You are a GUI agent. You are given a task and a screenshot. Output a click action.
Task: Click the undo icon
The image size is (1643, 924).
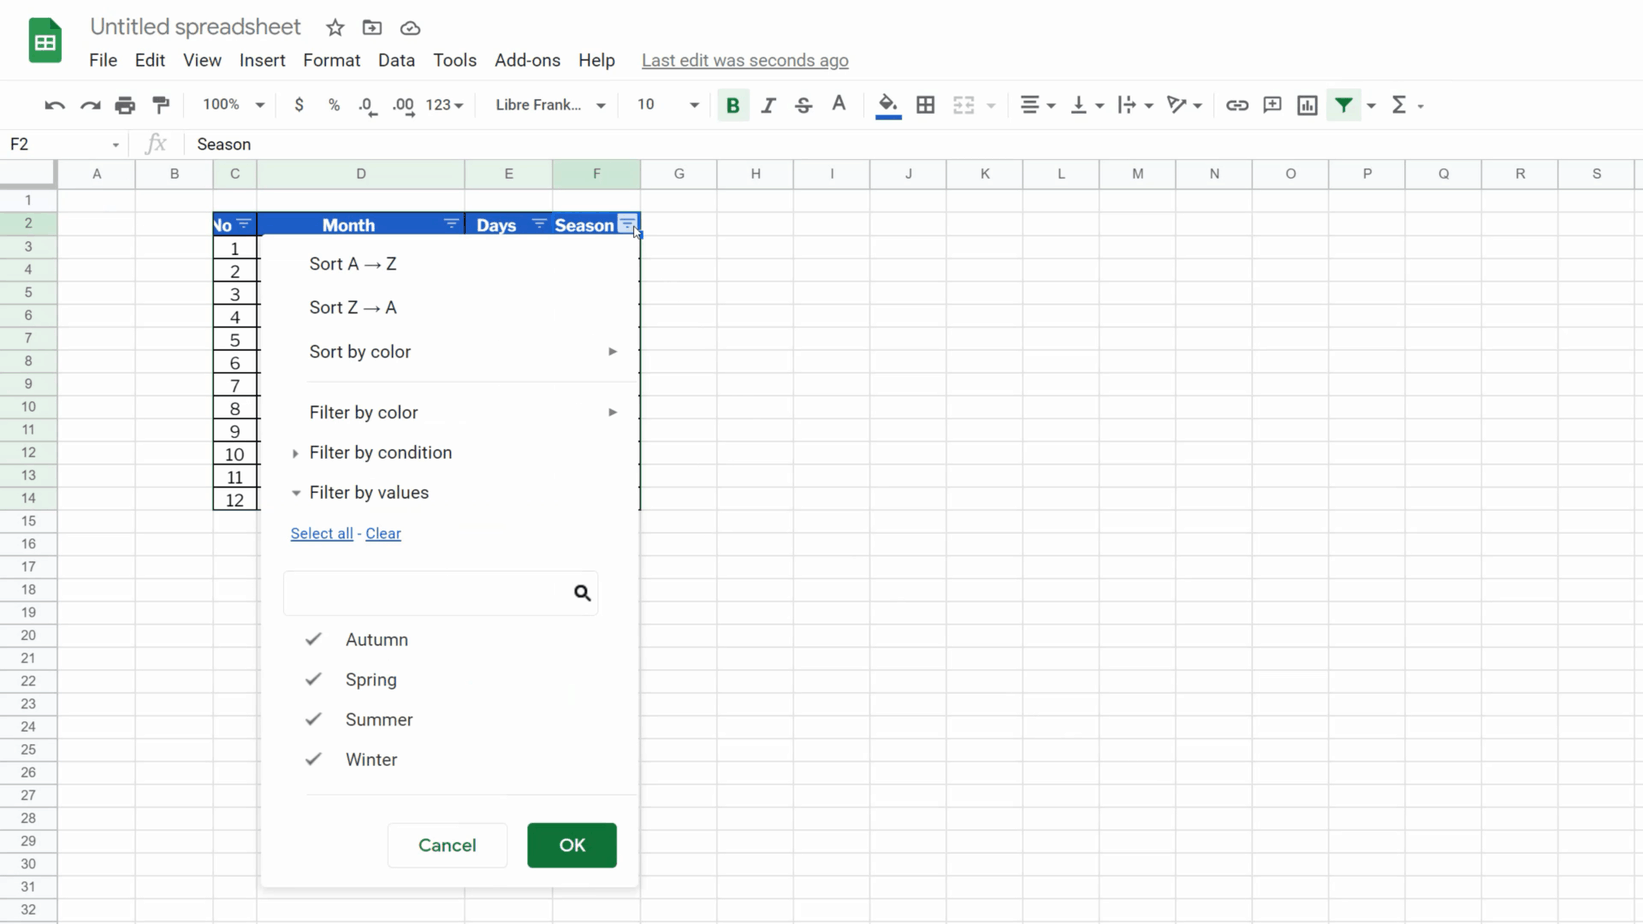[53, 105]
